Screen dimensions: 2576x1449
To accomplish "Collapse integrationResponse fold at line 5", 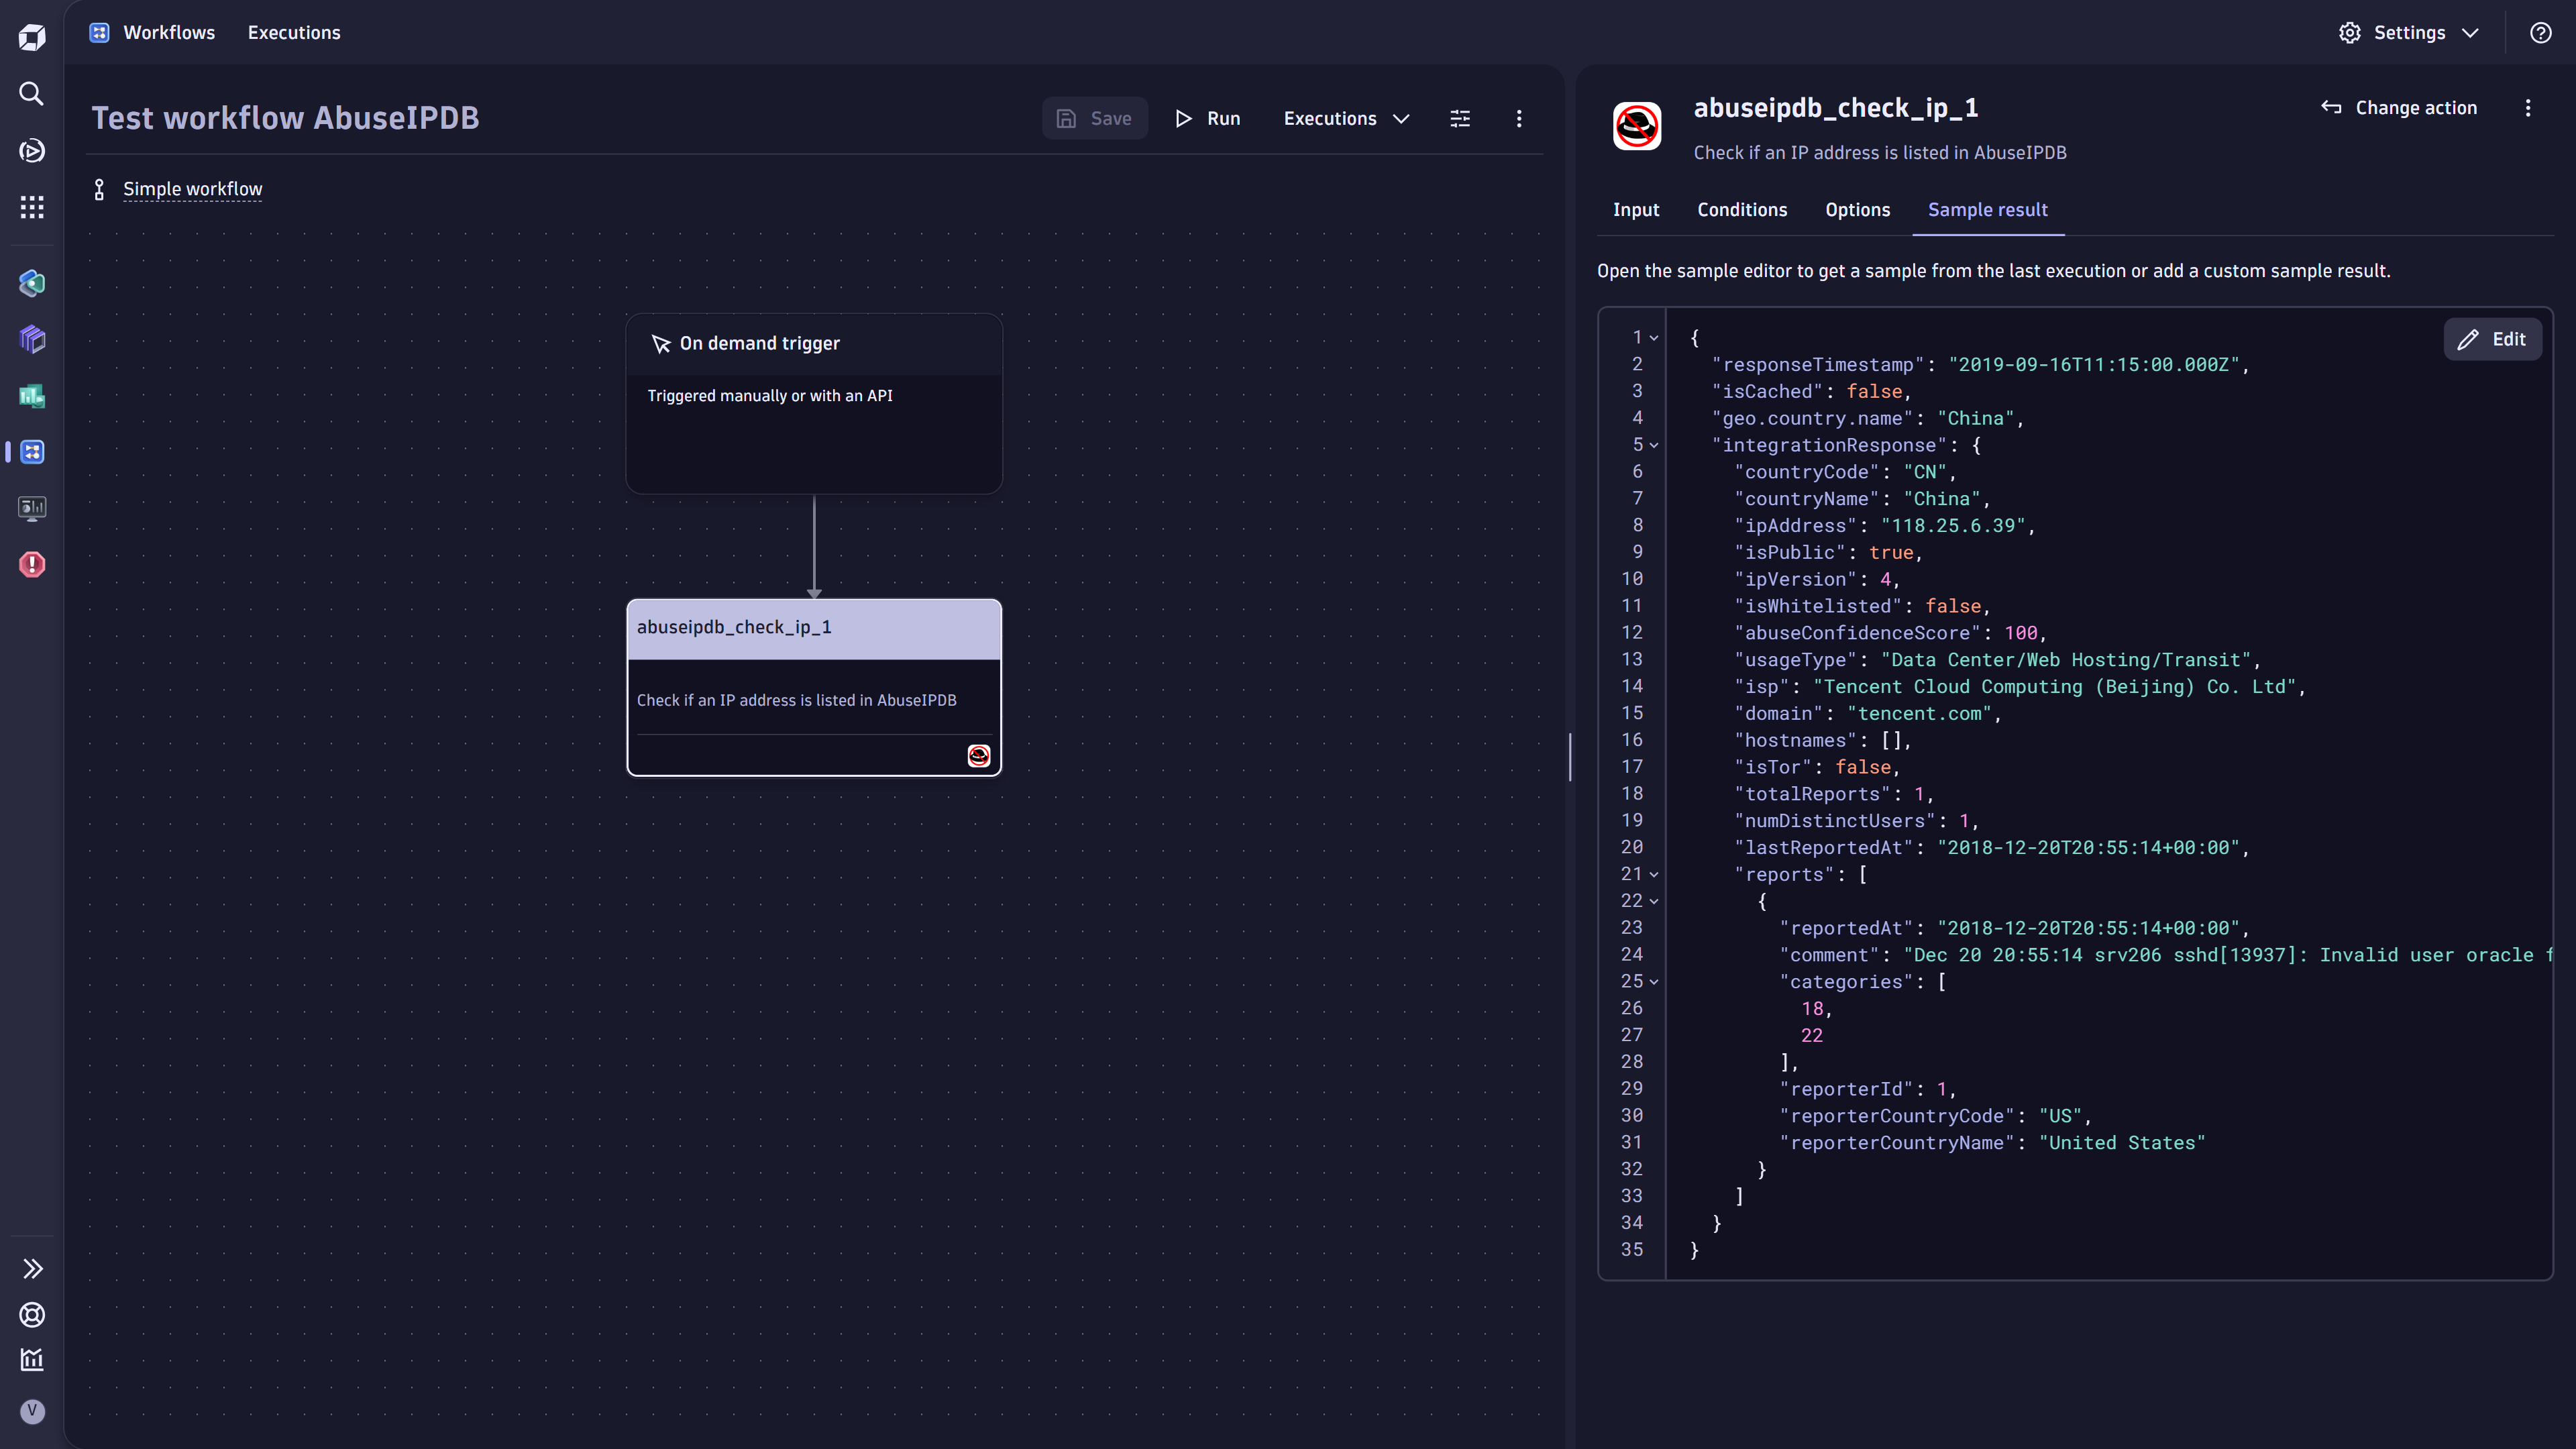I will coord(1654,446).
